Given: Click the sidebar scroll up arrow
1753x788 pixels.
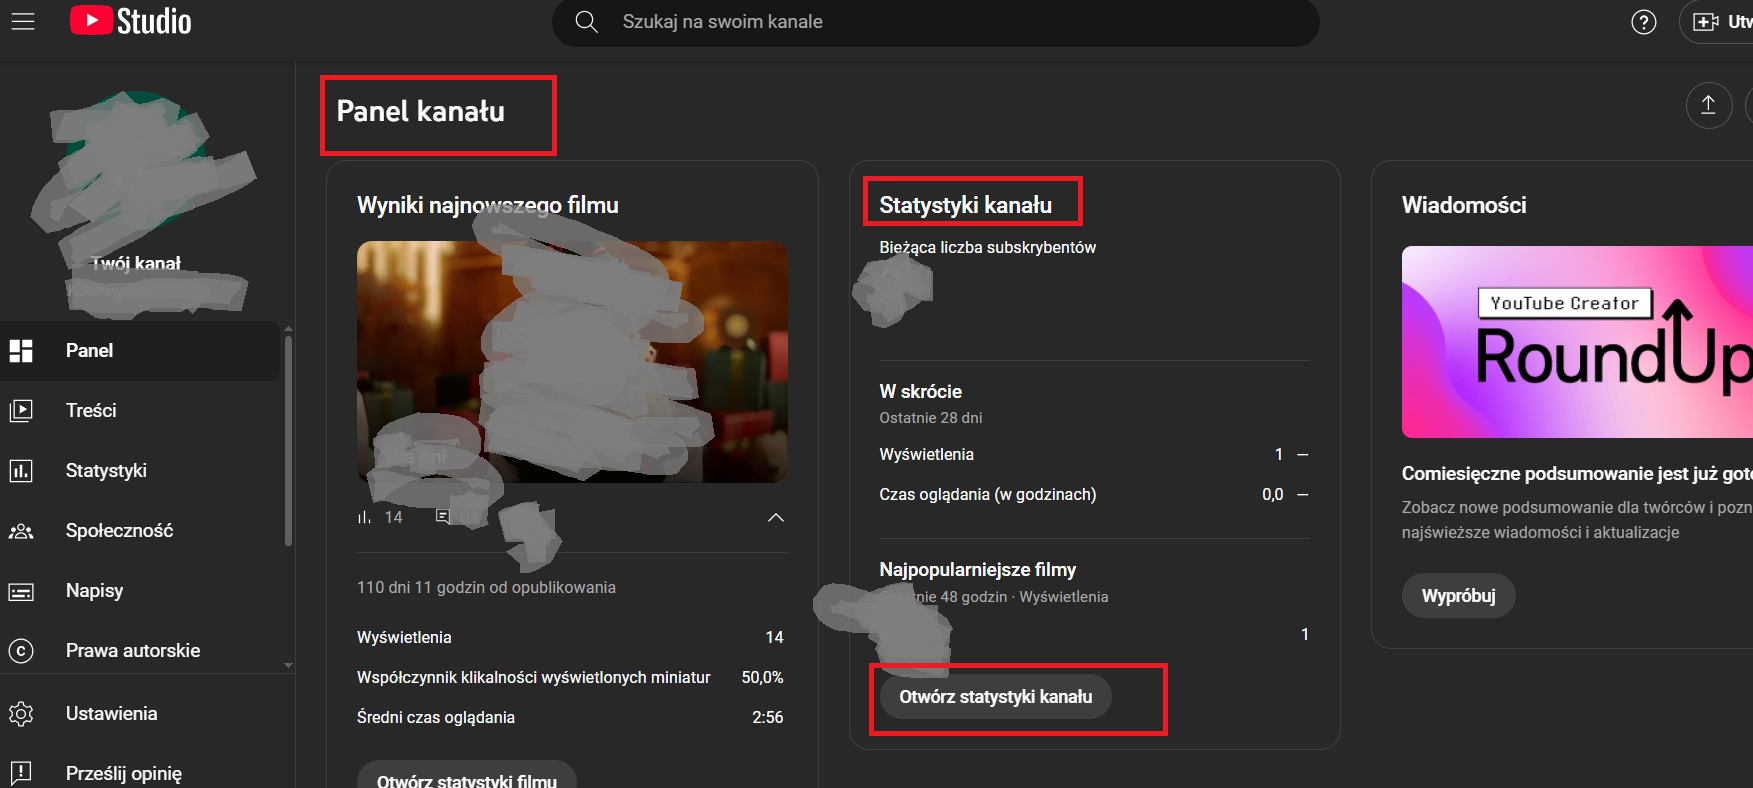Looking at the screenshot, I should click(x=288, y=328).
